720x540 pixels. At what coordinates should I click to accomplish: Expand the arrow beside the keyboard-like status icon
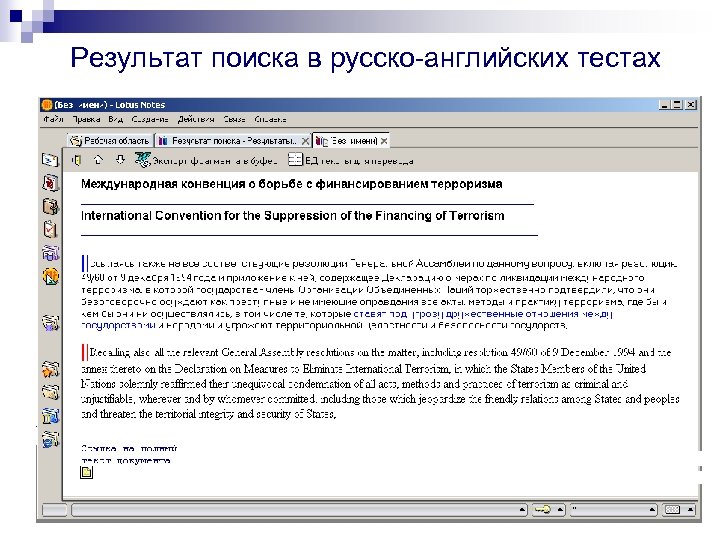pyautogui.click(x=691, y=510)
